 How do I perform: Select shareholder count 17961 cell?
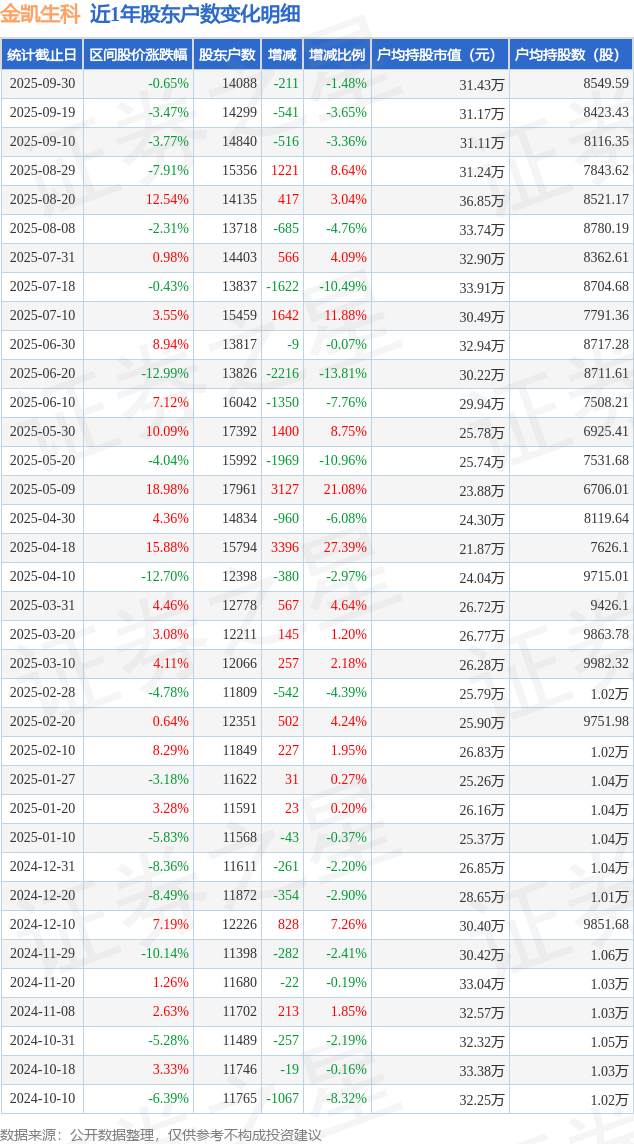pos(239,490)
